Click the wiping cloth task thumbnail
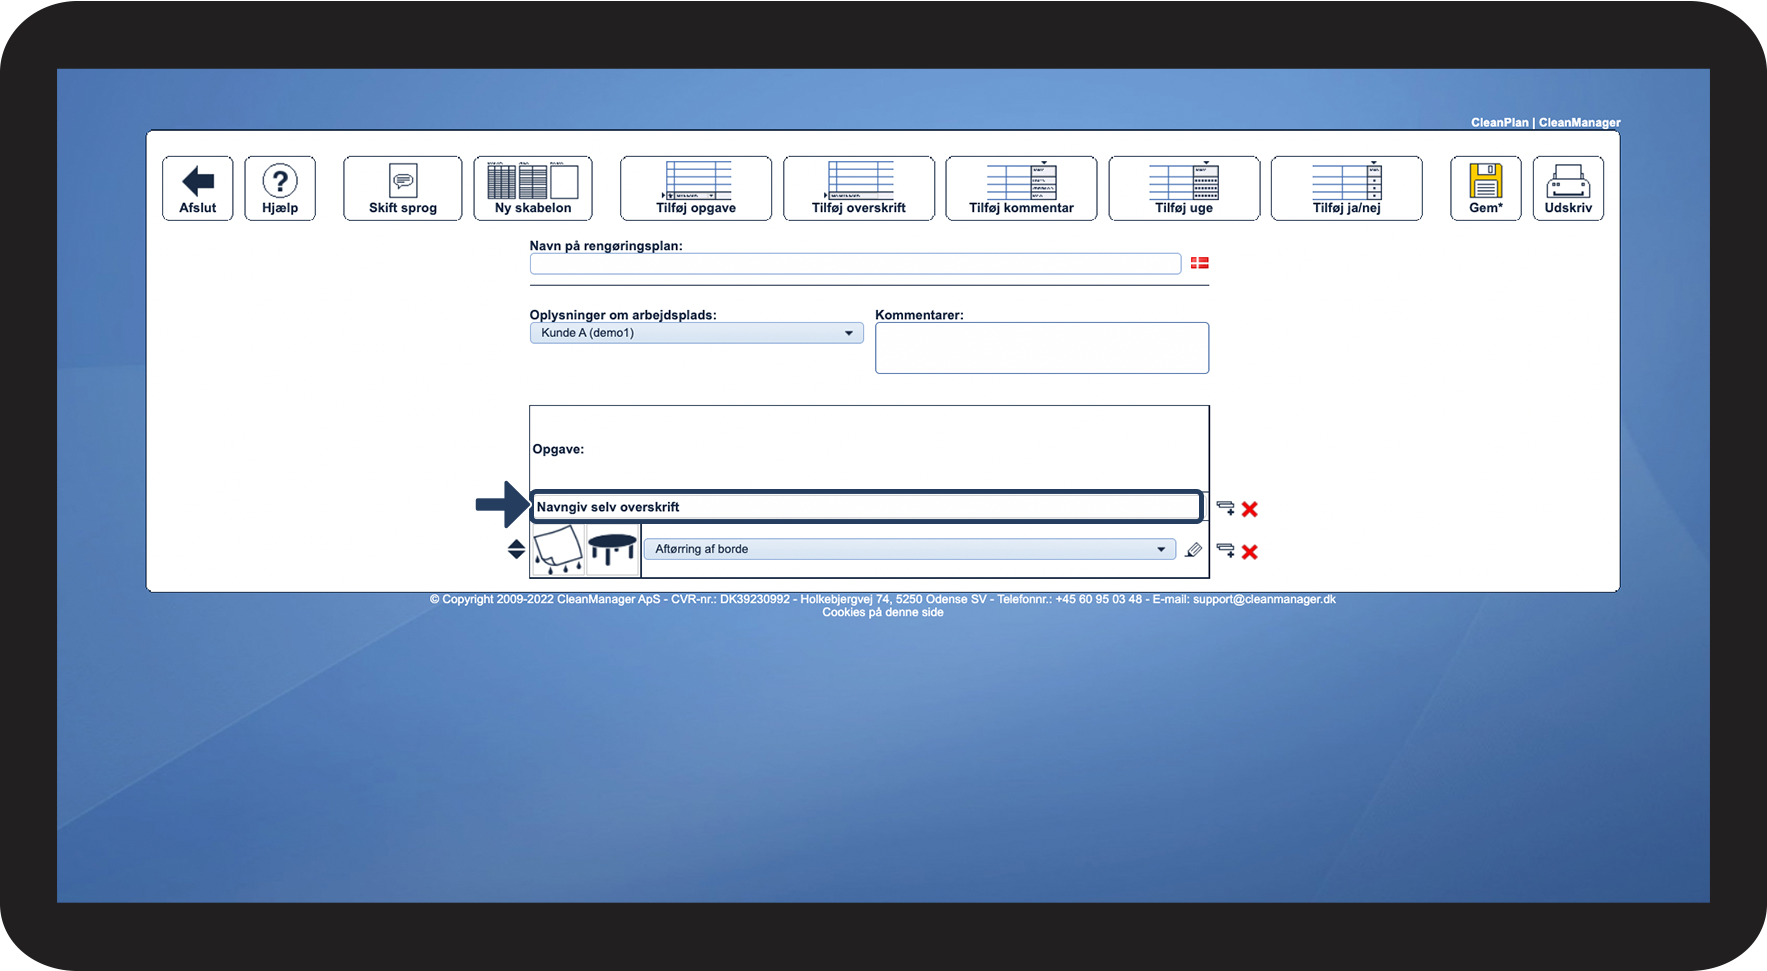This screenshot has height=971, width=1767. point(558,550)
